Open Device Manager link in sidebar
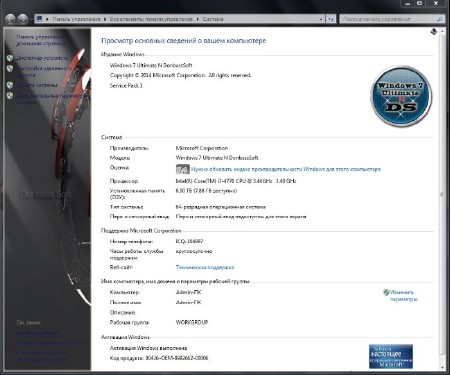This screenshot has height=375, width=450. [x=42, y=58]
